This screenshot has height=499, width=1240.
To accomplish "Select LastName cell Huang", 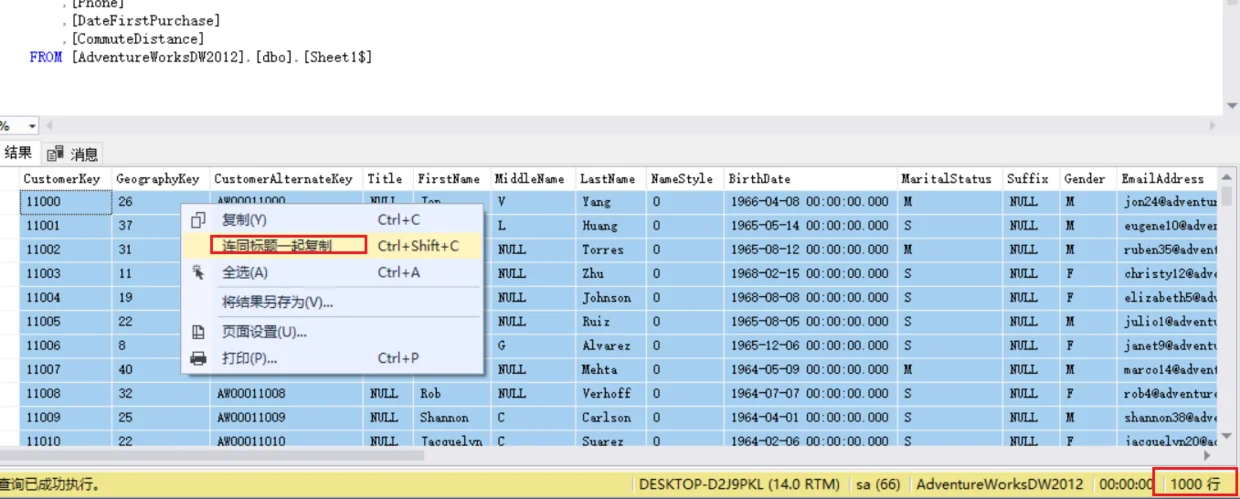I will tap(610, 225).
